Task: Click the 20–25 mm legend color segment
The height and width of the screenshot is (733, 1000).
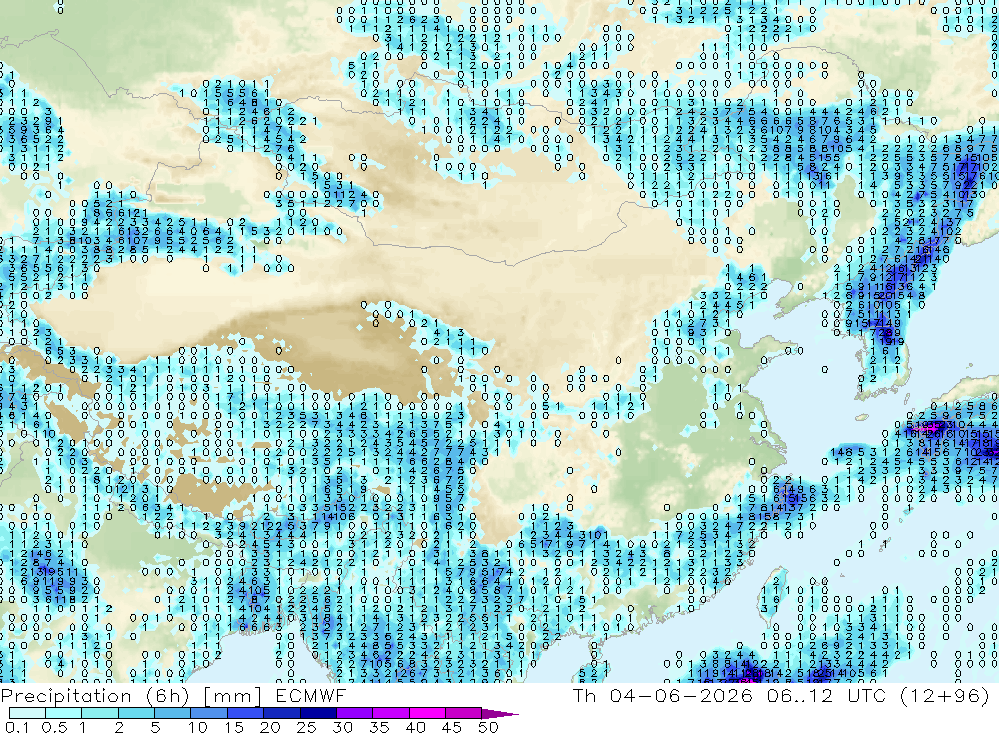Action: tap(281, 713)
